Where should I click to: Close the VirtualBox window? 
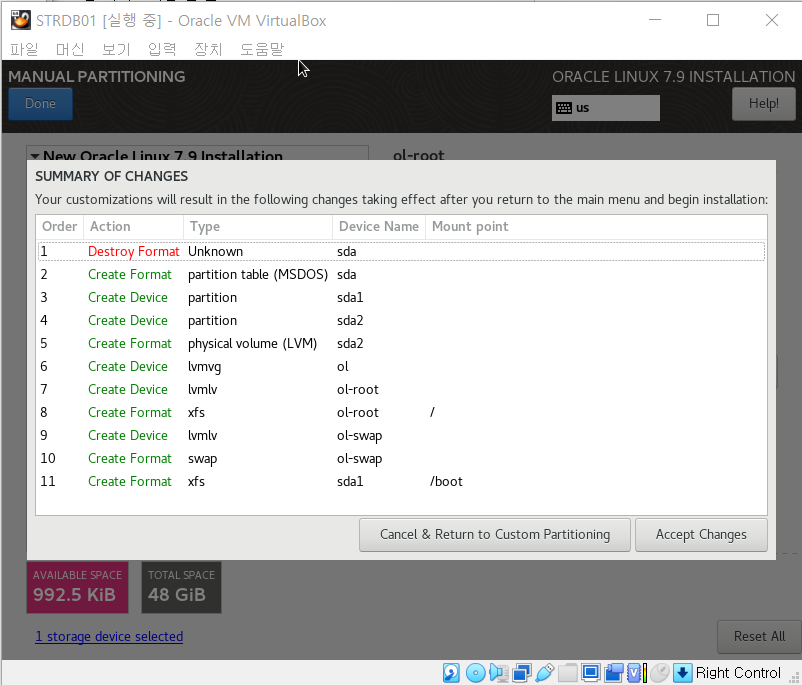pyautogui.click(x=772, y=20)
